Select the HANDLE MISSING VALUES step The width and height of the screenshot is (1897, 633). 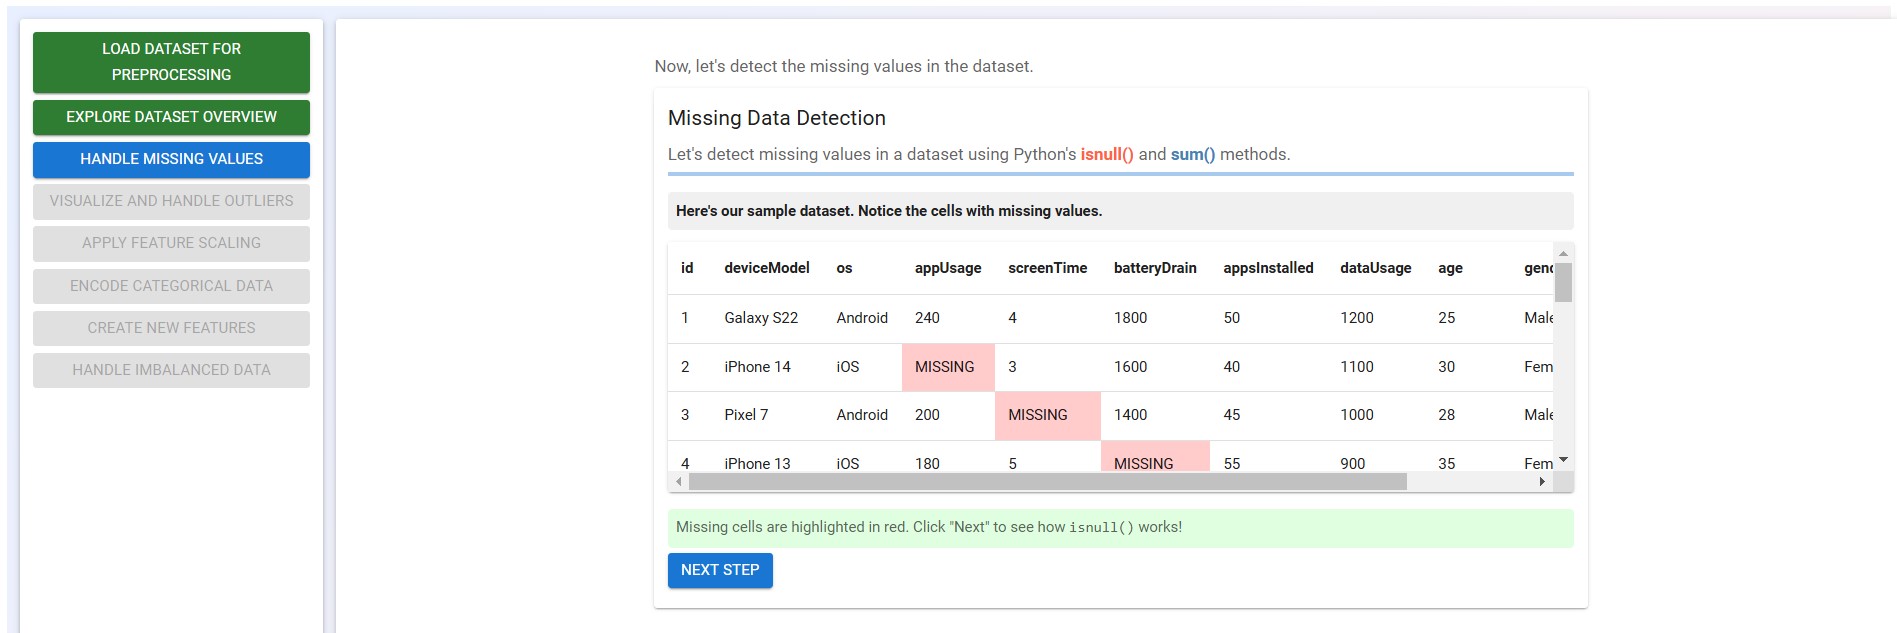click(170, 159)
